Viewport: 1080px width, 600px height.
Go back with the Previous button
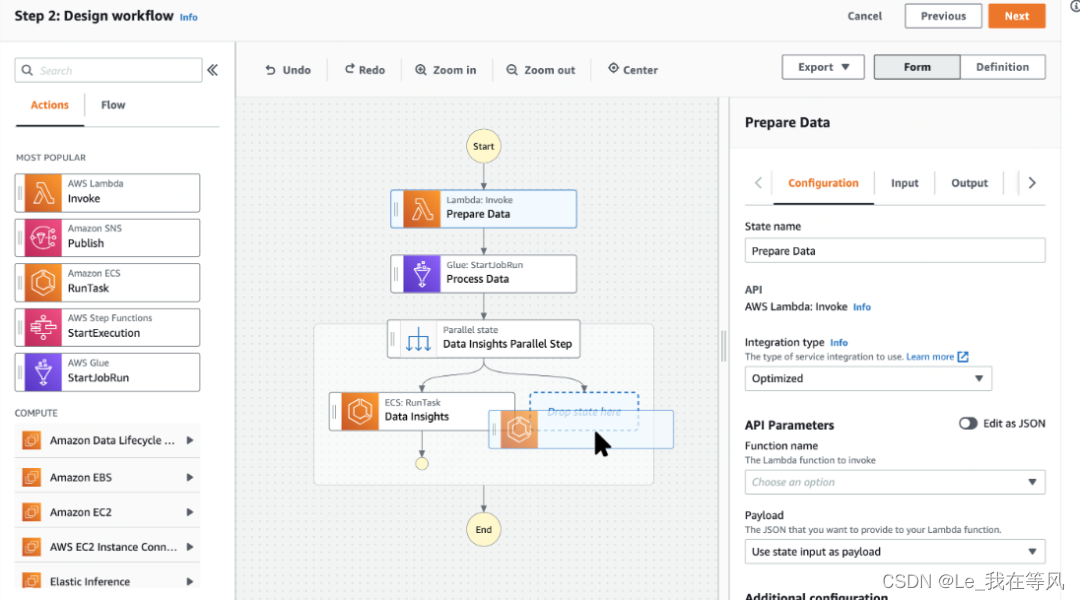tap(943, 16)
